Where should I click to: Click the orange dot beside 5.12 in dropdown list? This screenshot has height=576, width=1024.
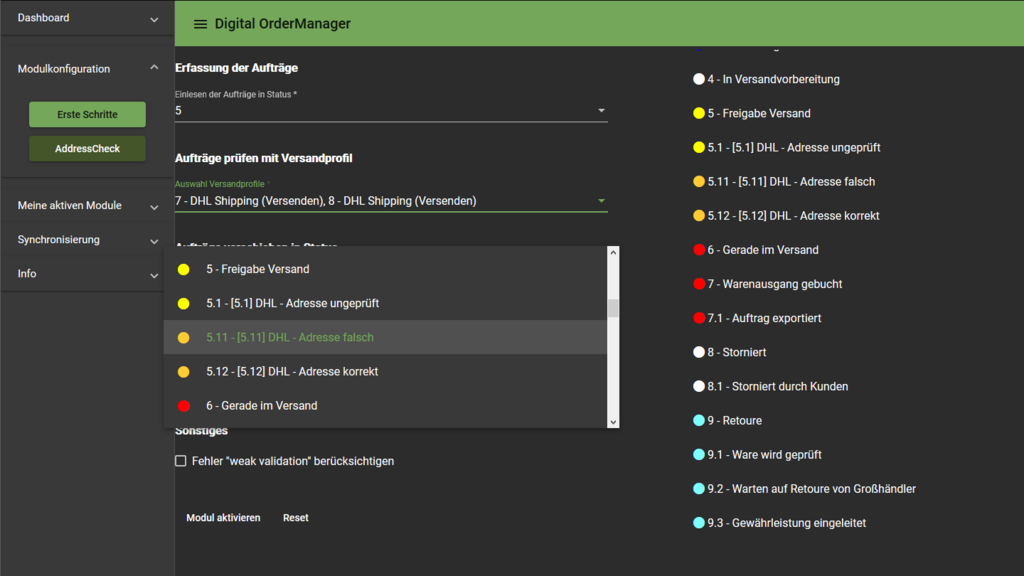pyautogui.click(x=183, y=372)
